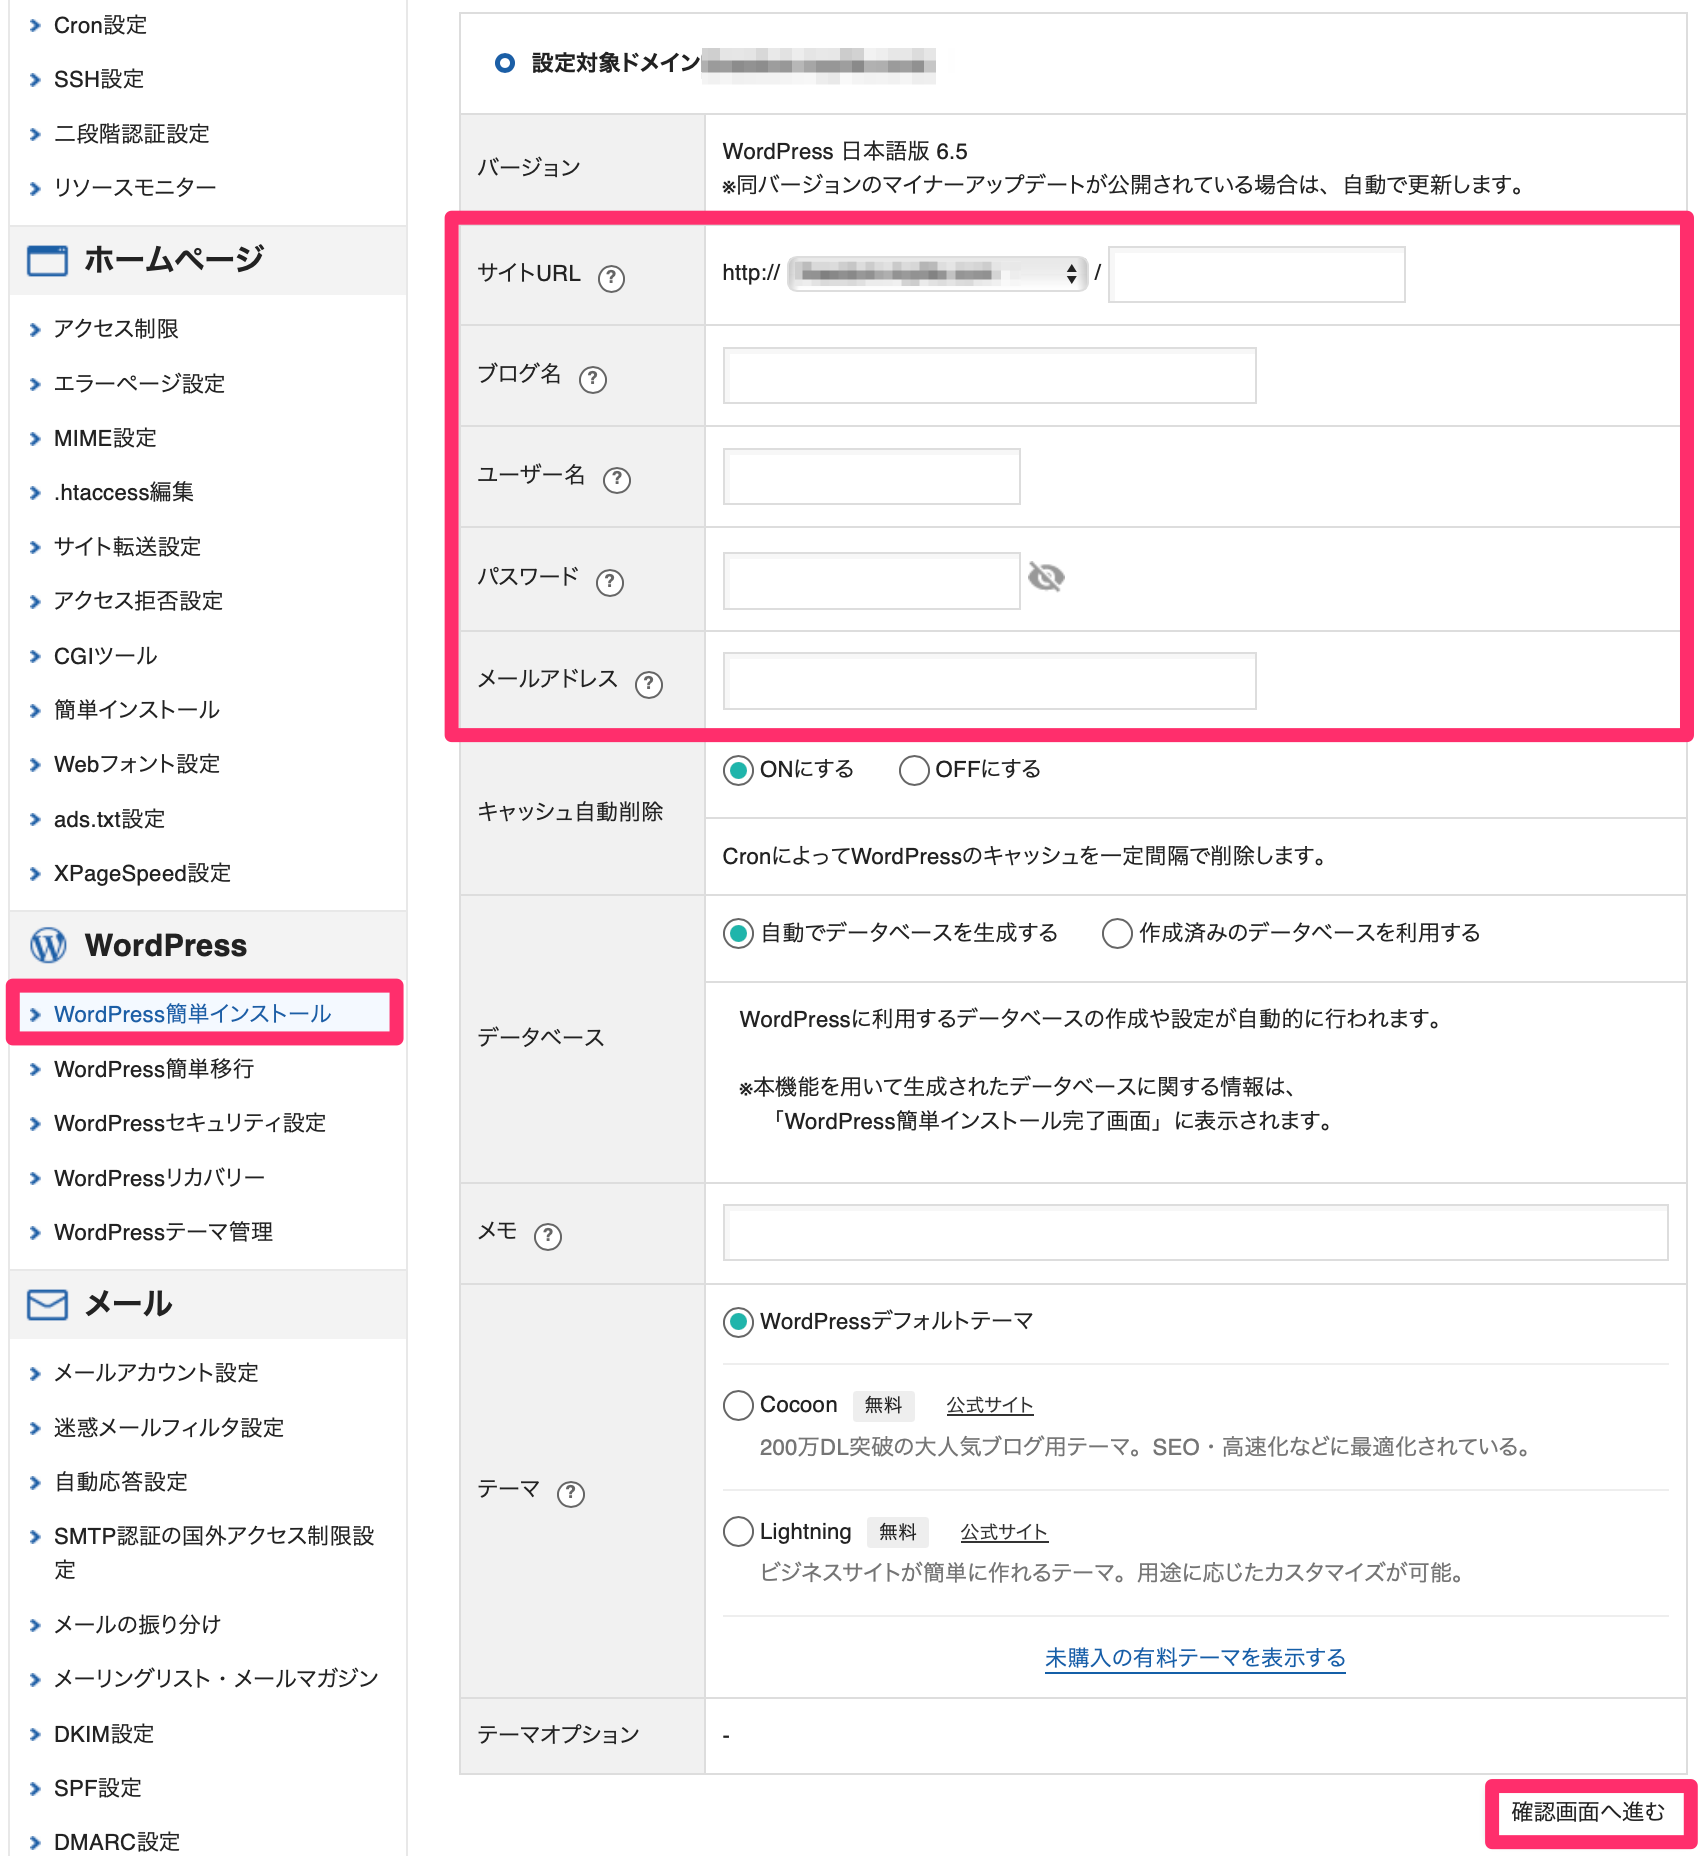Open WordPressセキュリティ設定 in sidebar
This screenshot has height=1856, width=1704.
[x=190, y=1123]
